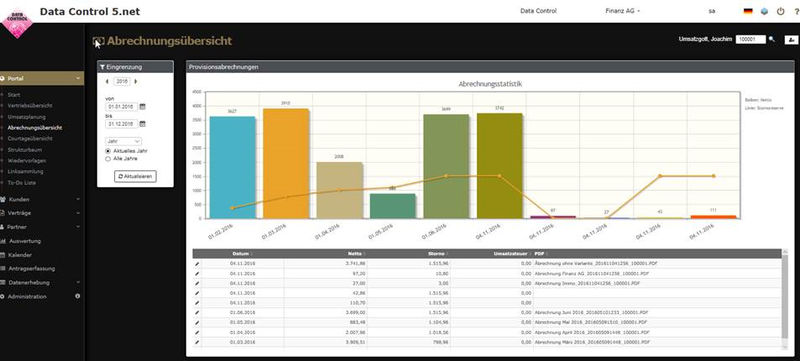Edit the 01.06.2016 row with pencil
Image resolution: width=800 pixels, height=361 pixels.
[197, 313]
